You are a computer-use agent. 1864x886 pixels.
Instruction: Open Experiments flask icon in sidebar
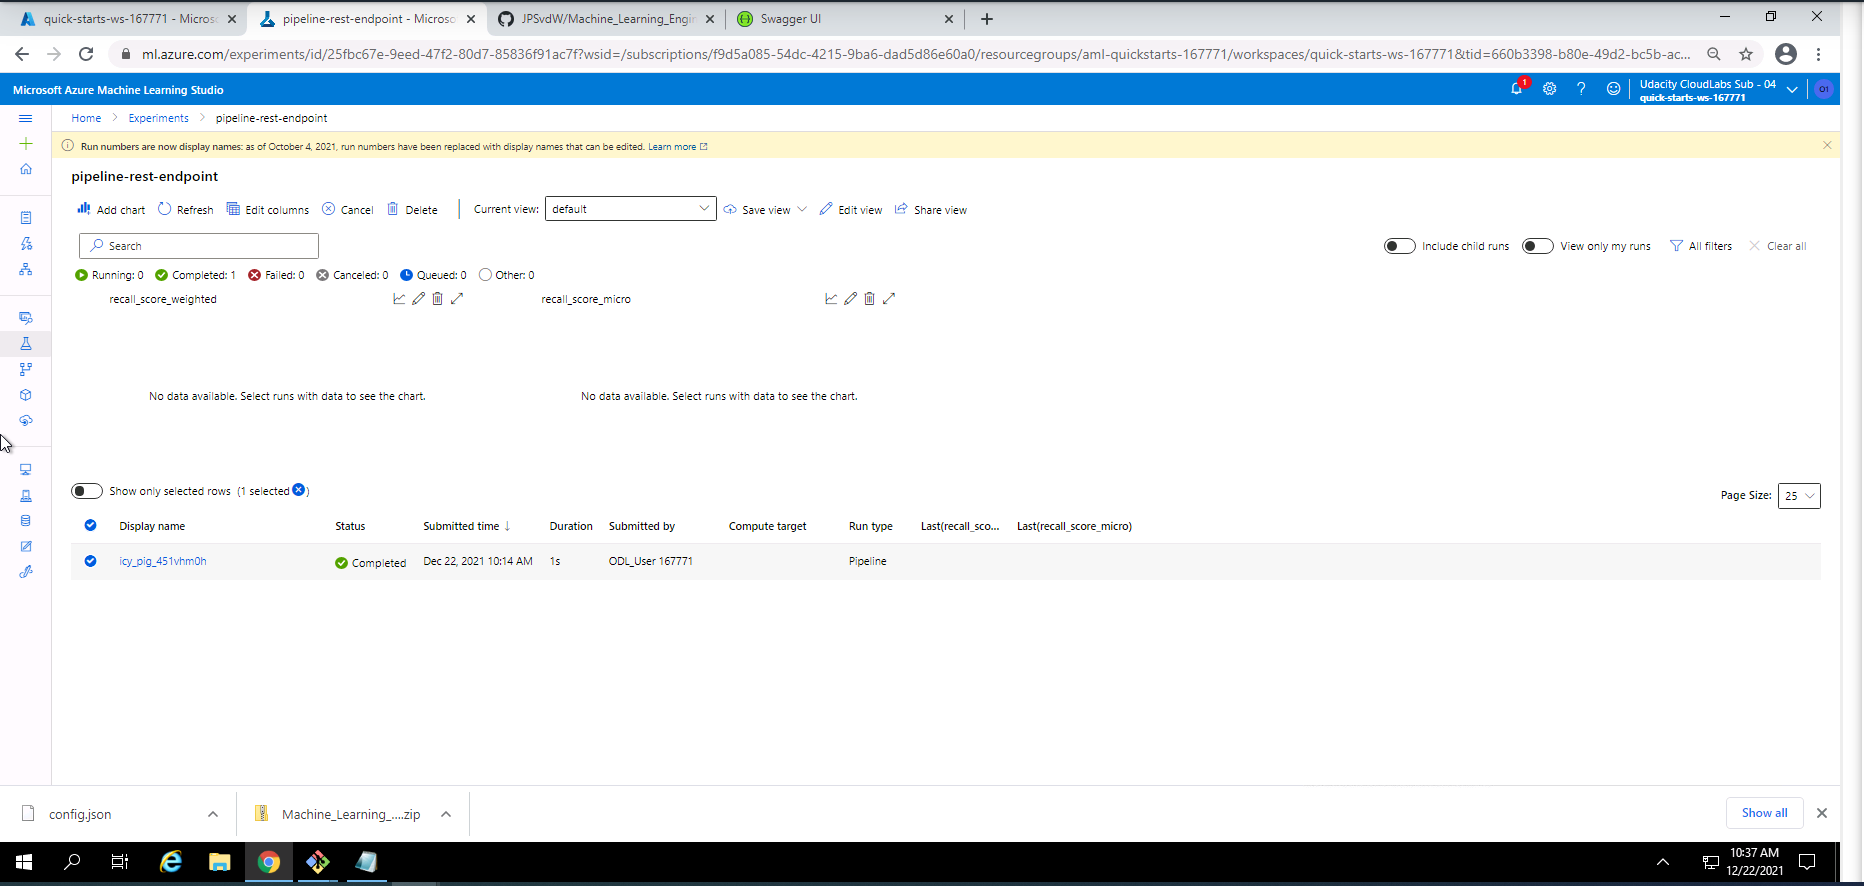pos(26,344)
